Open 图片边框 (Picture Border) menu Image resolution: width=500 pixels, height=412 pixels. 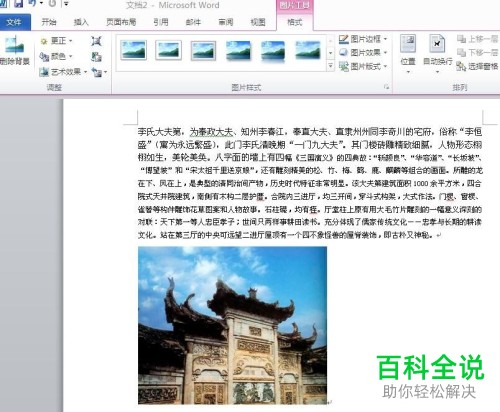tap(363, 39)
